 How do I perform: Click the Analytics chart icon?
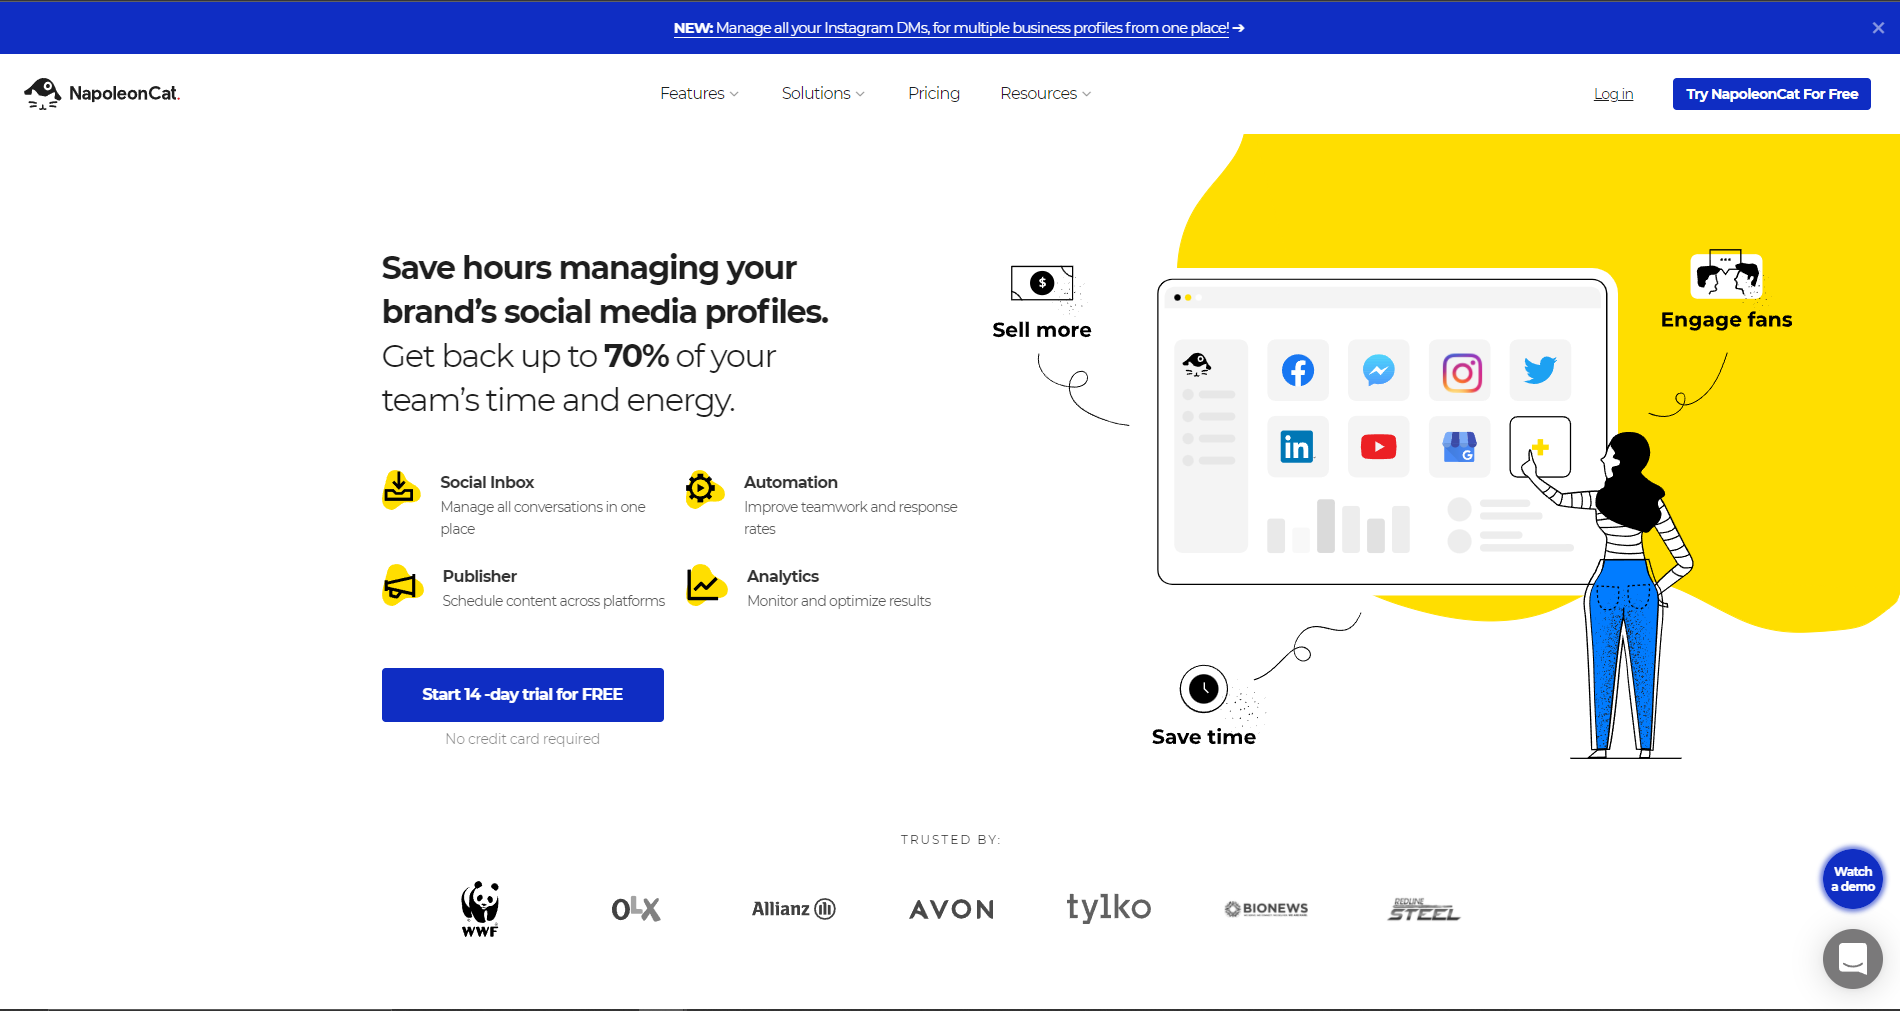(705, 585)
